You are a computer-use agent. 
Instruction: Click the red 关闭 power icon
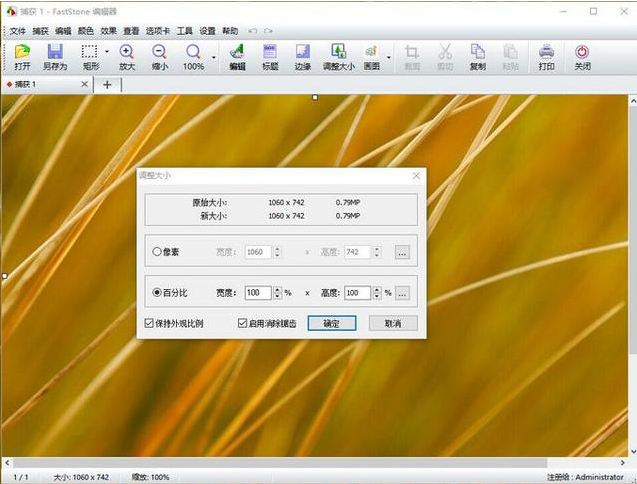coord(582,57)
